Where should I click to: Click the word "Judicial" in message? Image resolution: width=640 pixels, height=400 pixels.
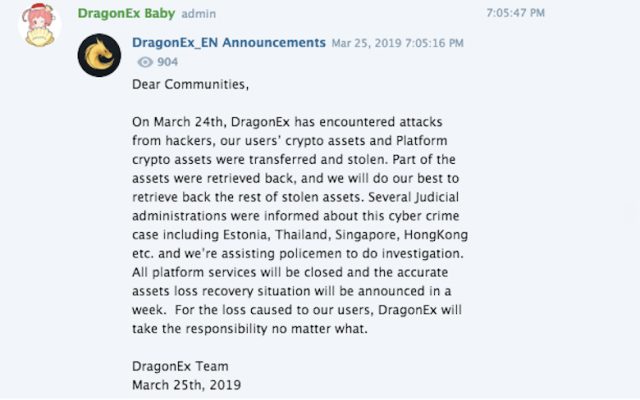pos(437,198)
